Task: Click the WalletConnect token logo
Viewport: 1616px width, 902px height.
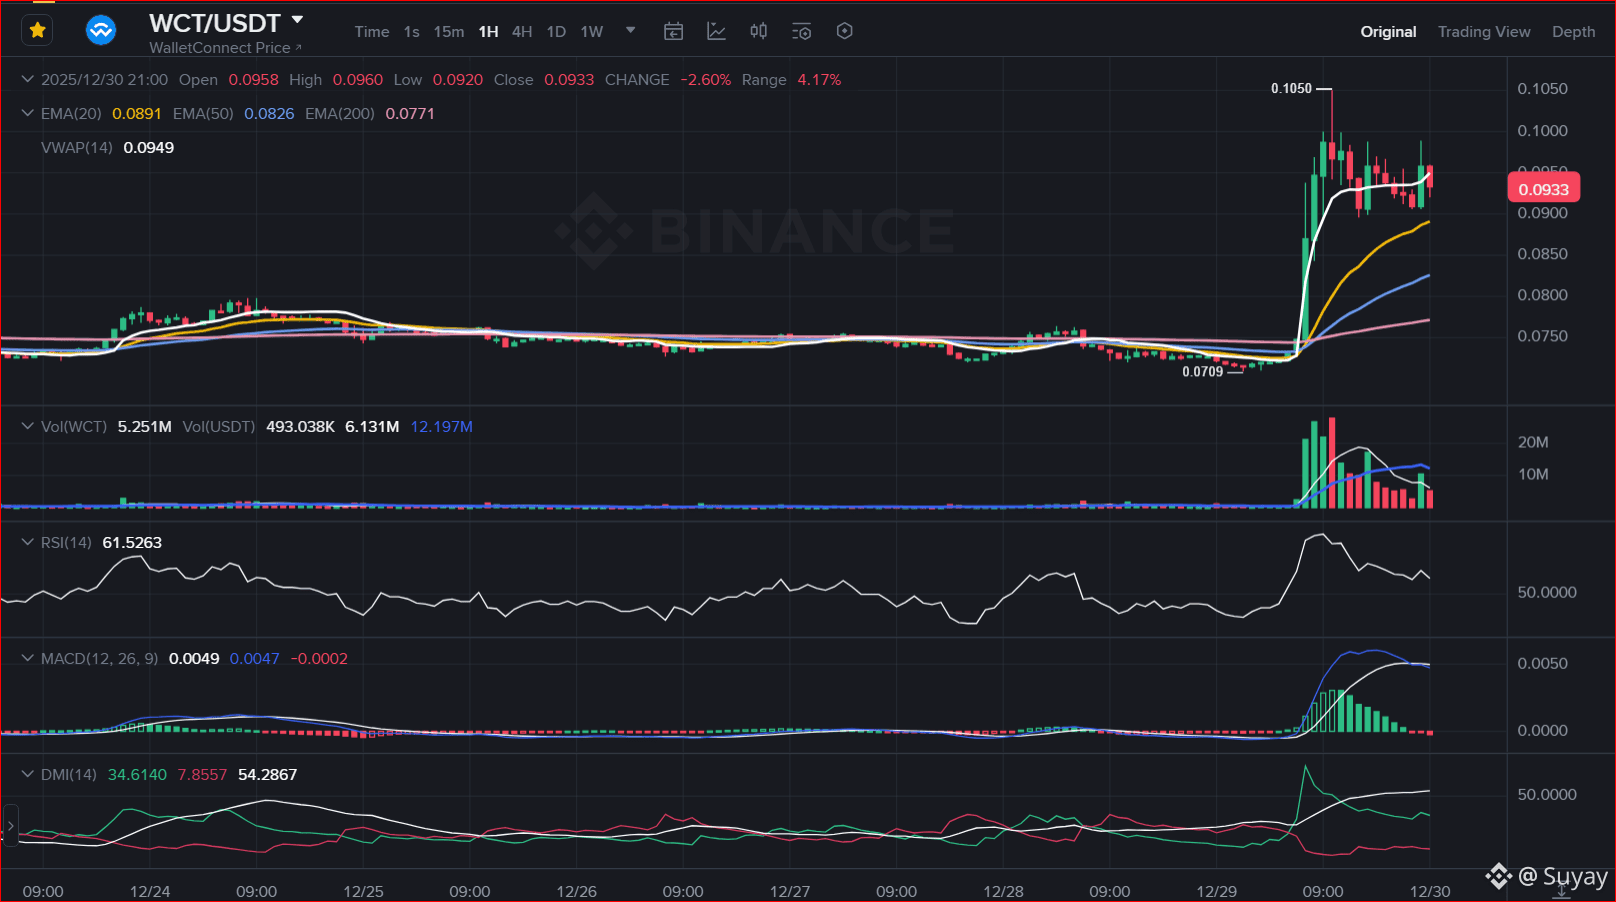Action: [x=101, y=31]
